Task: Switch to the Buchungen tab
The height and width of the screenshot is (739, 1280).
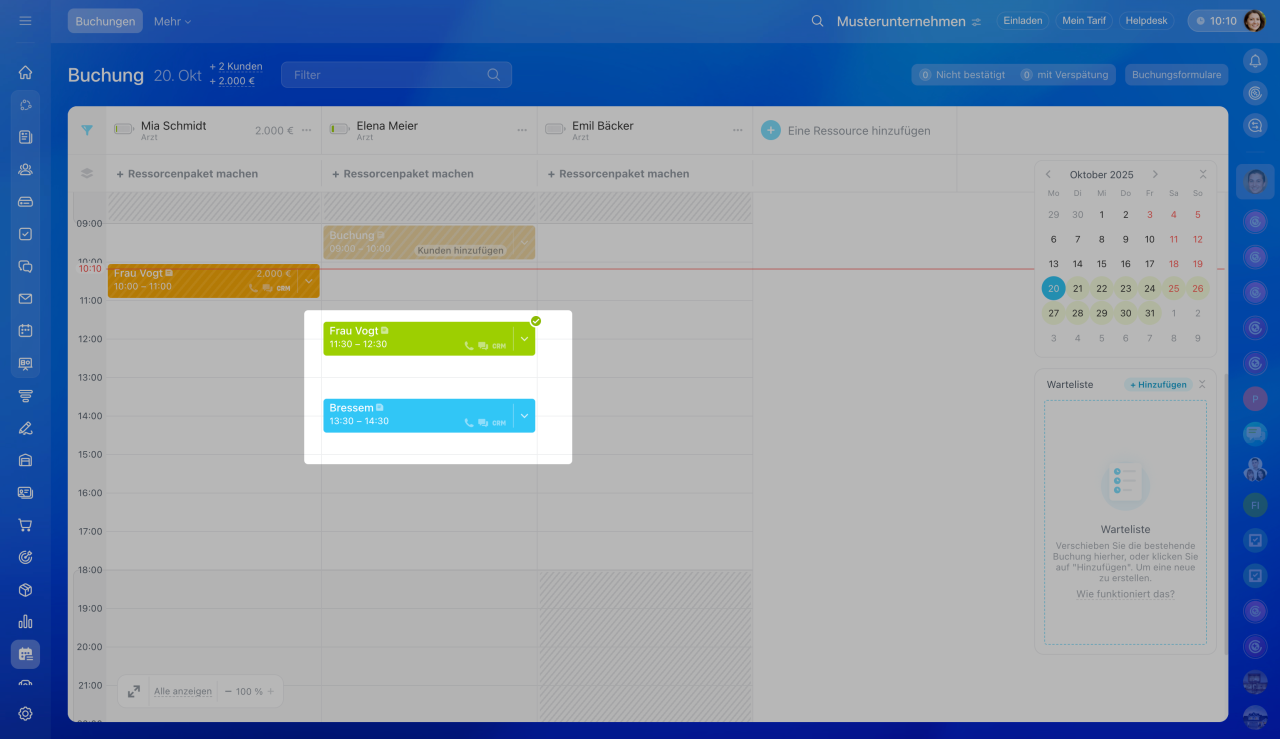Action: pyautogui.click(x=105, y=21)
